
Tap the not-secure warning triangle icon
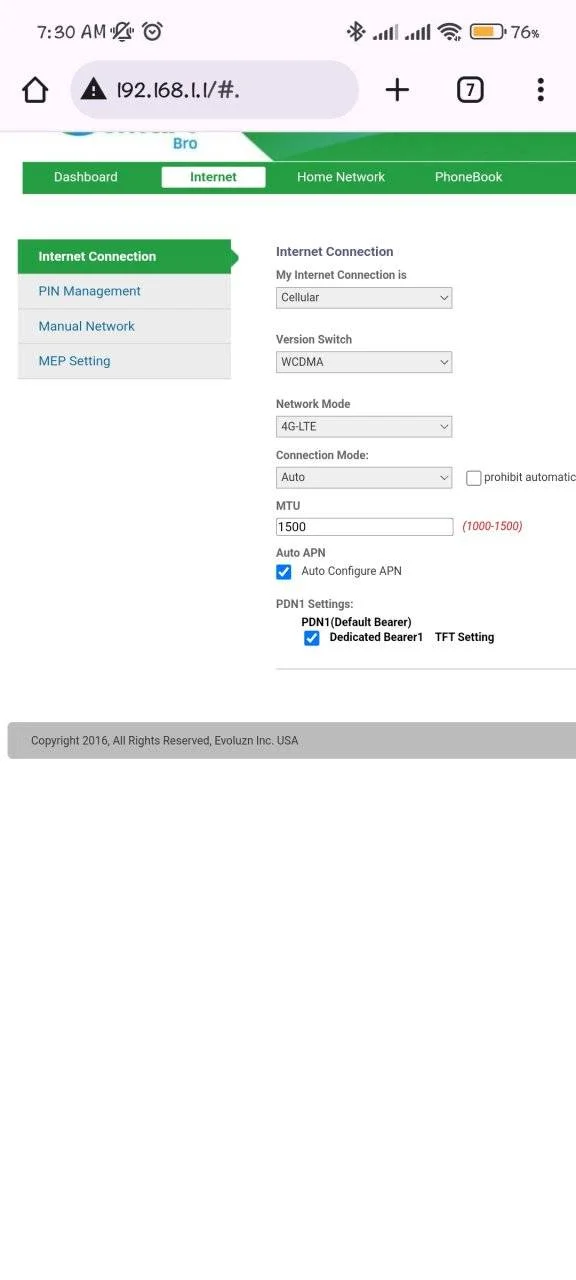click(x=94, y=90)
